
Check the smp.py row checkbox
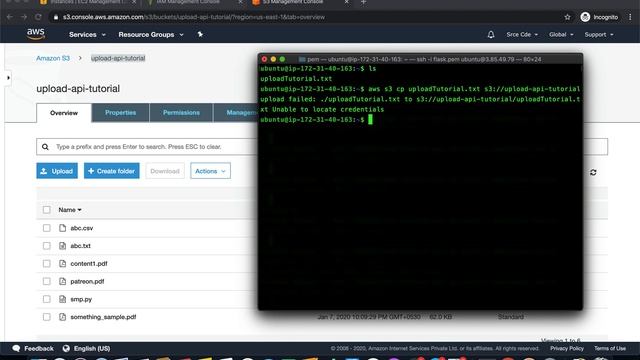click(47, 299)
